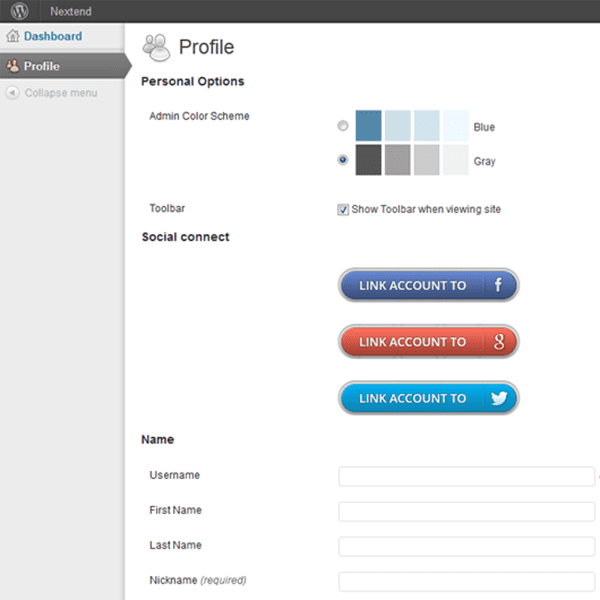This screenshot has width=600, height=600.
Task: Click the lightest Blue scheme swatch
Action: [456, 126]
